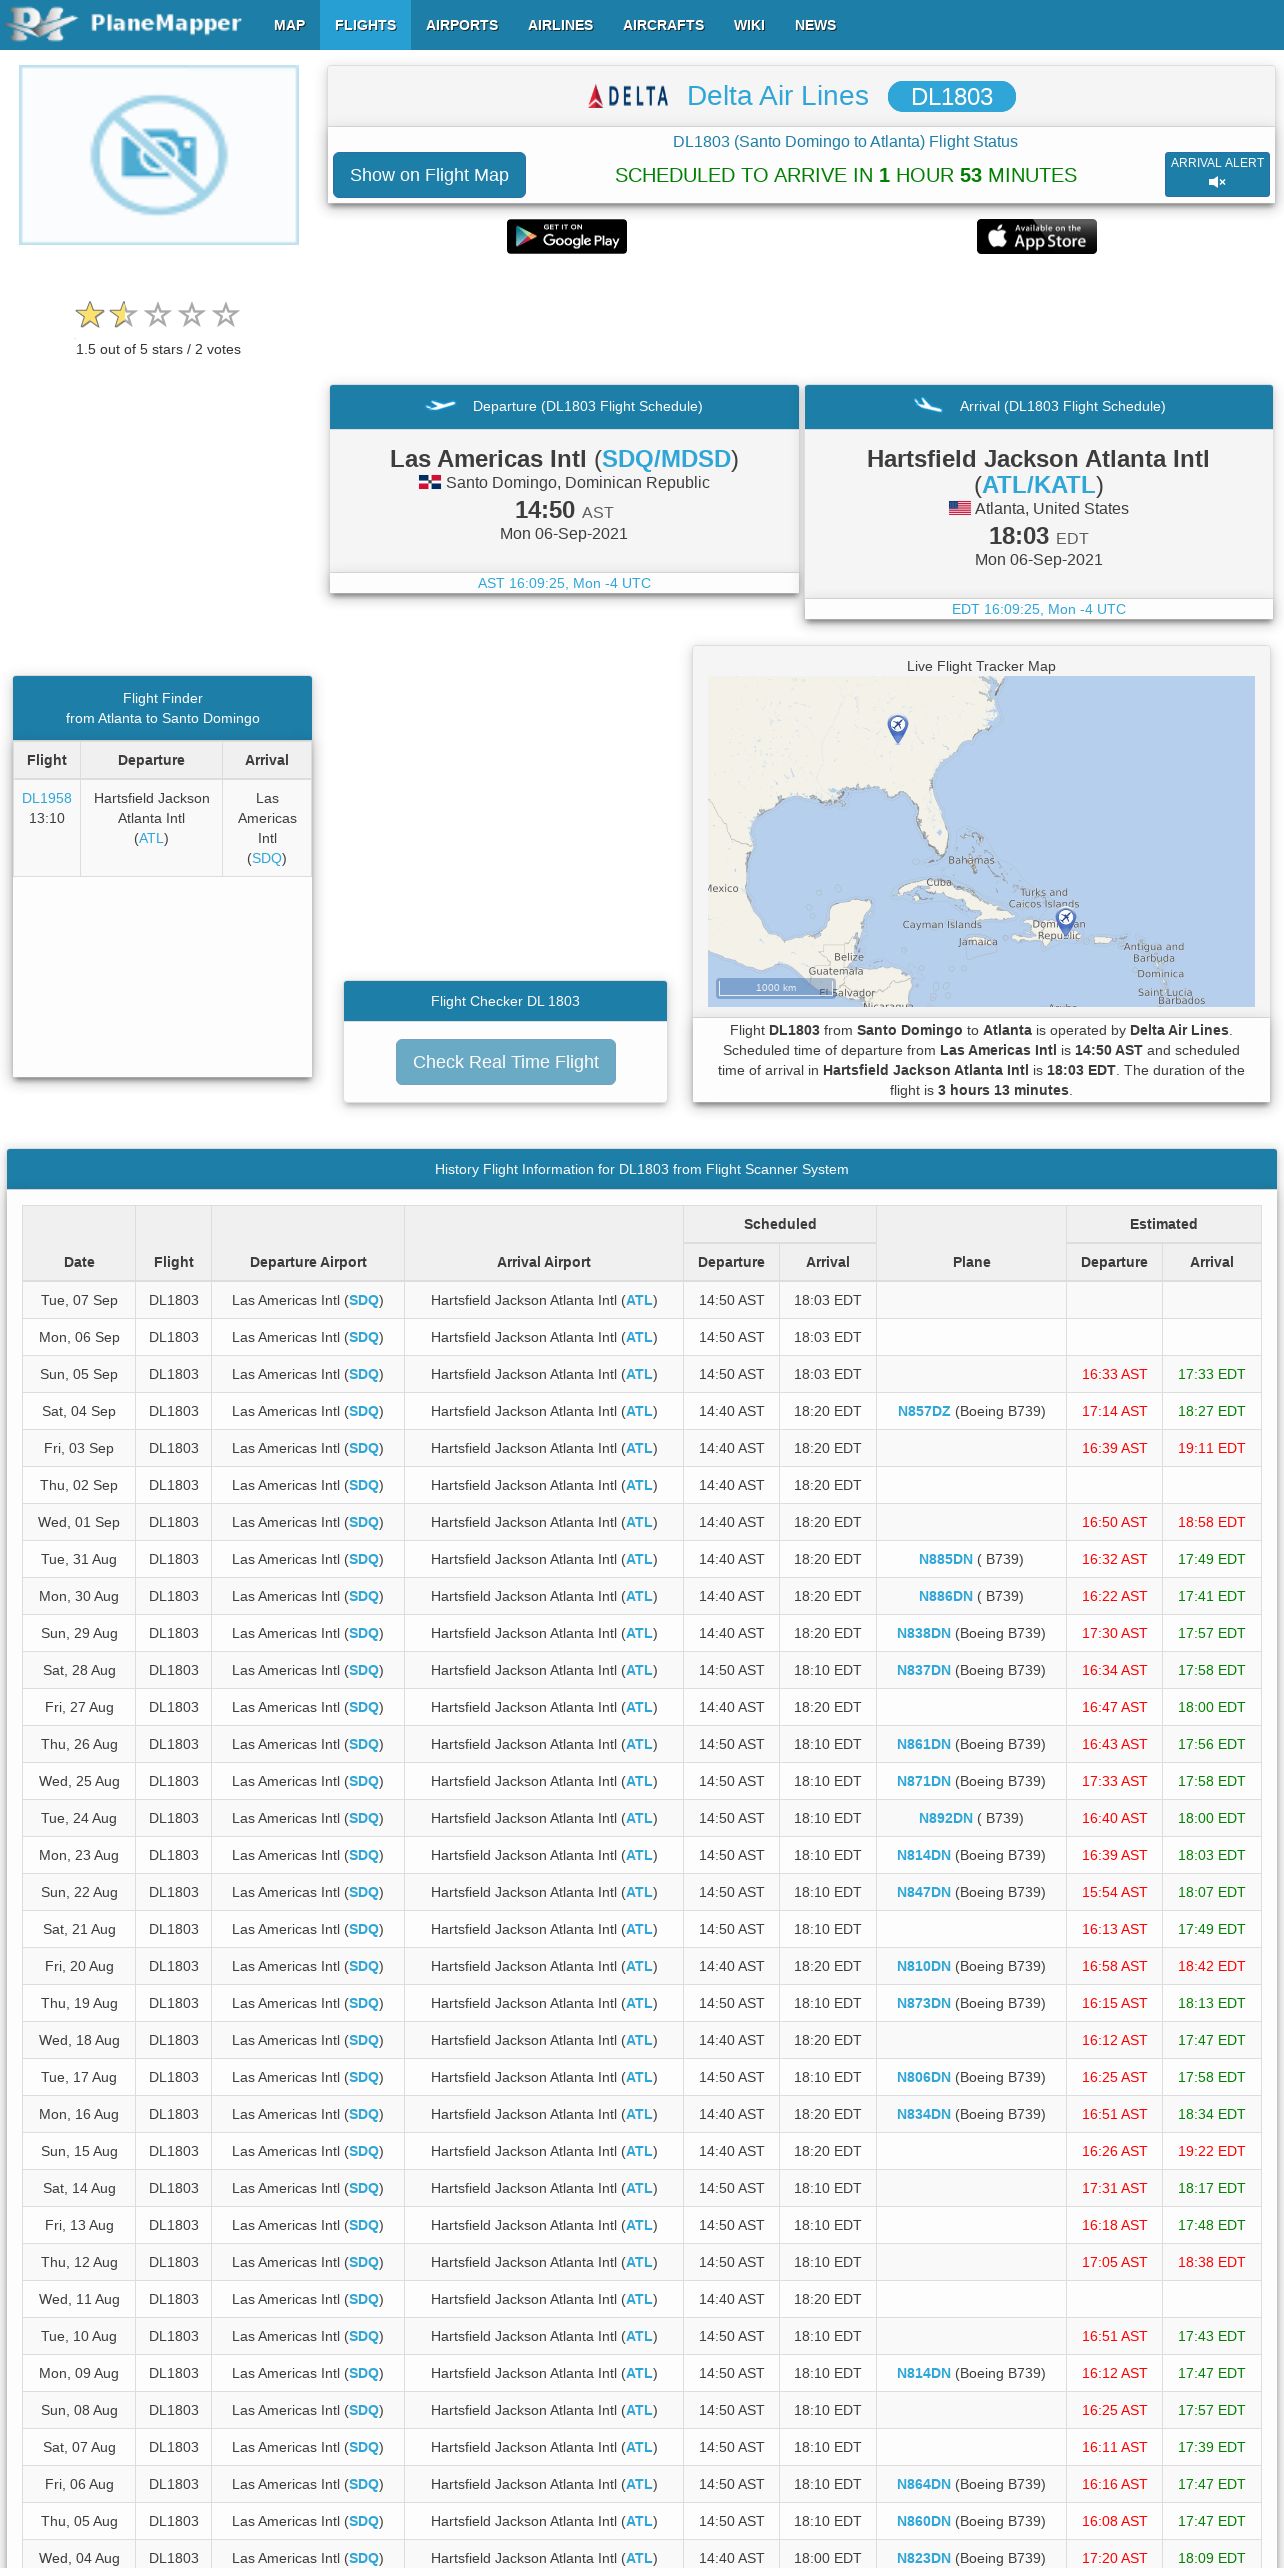This screenshot has height=2568, width=1284.
Task: Open the AIRCRAFTS menu item
Action: 663,25
